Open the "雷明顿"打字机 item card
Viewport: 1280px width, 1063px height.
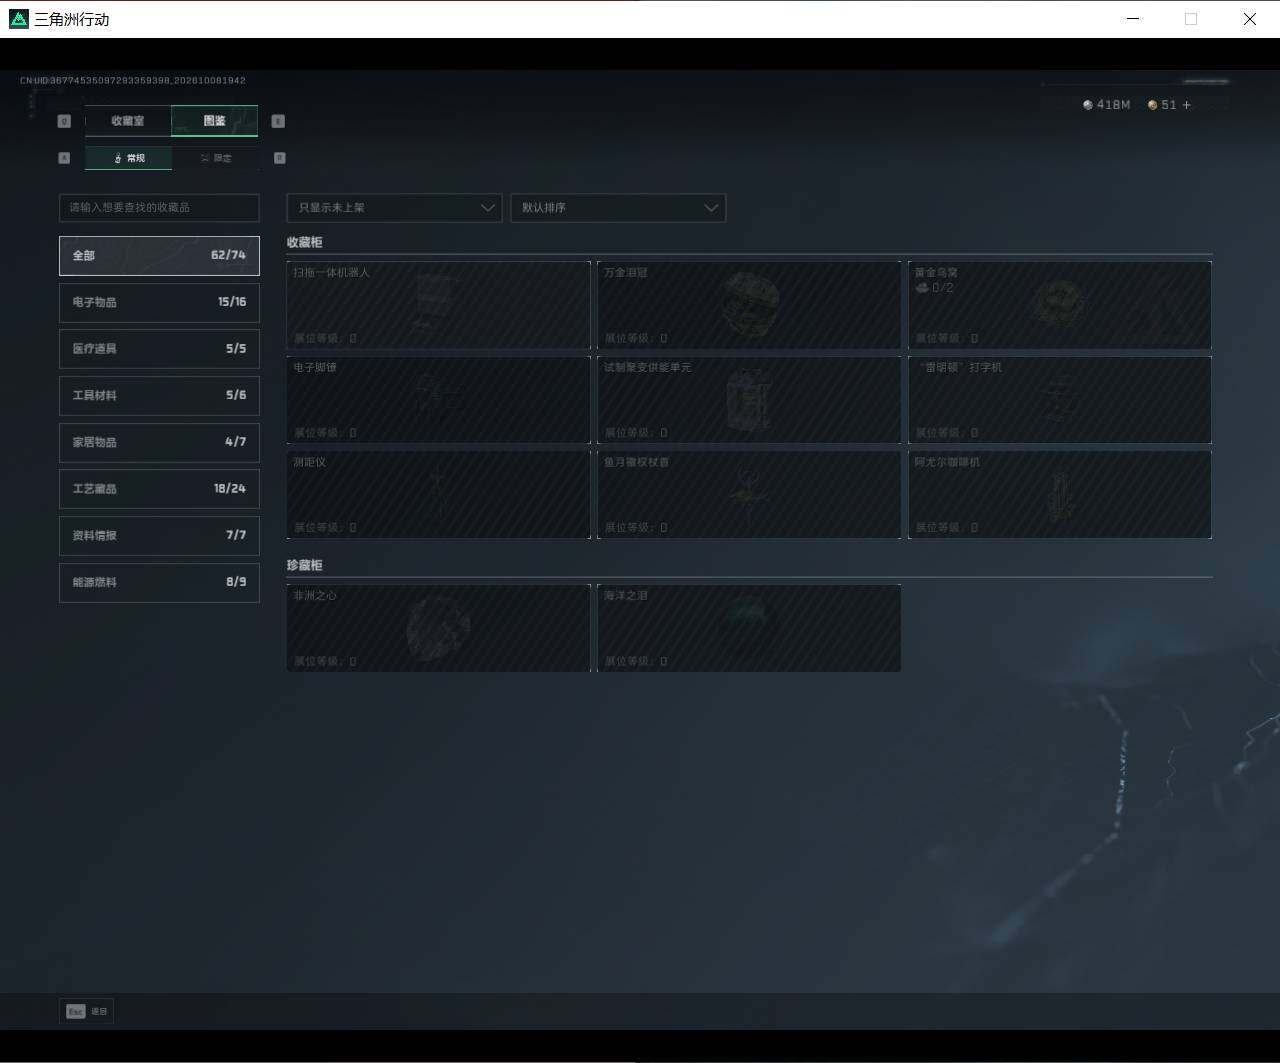[x=1060, y=400]
